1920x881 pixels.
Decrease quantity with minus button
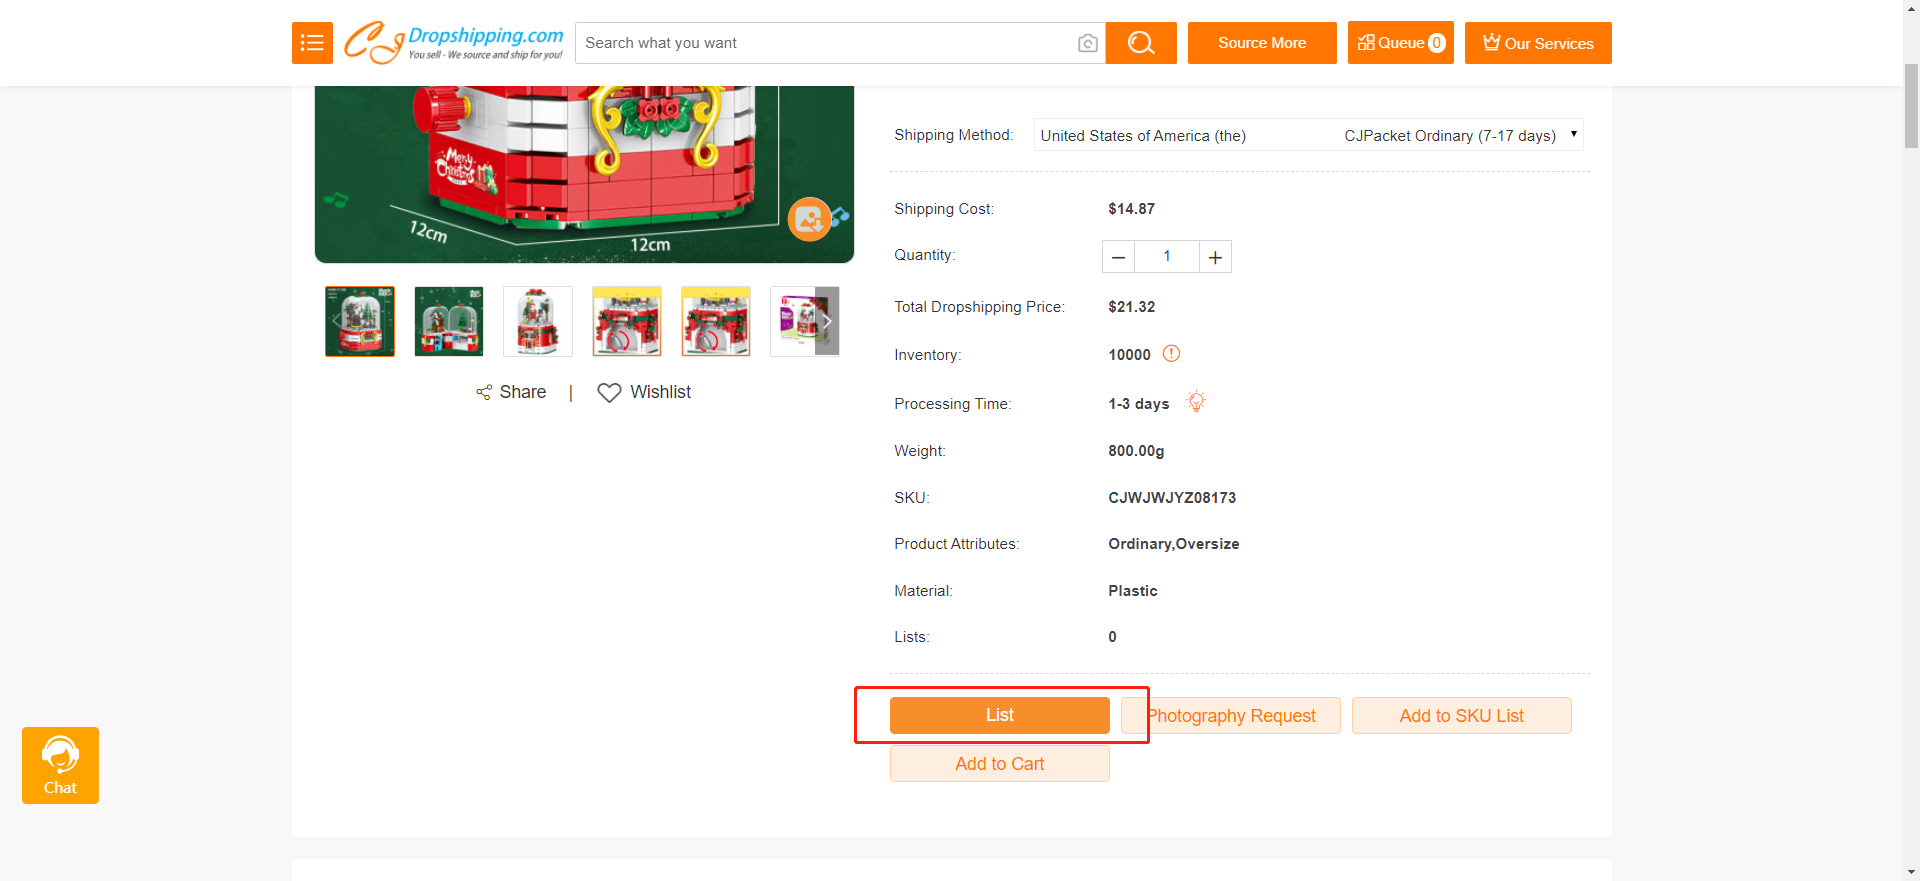pos(1118,257)
